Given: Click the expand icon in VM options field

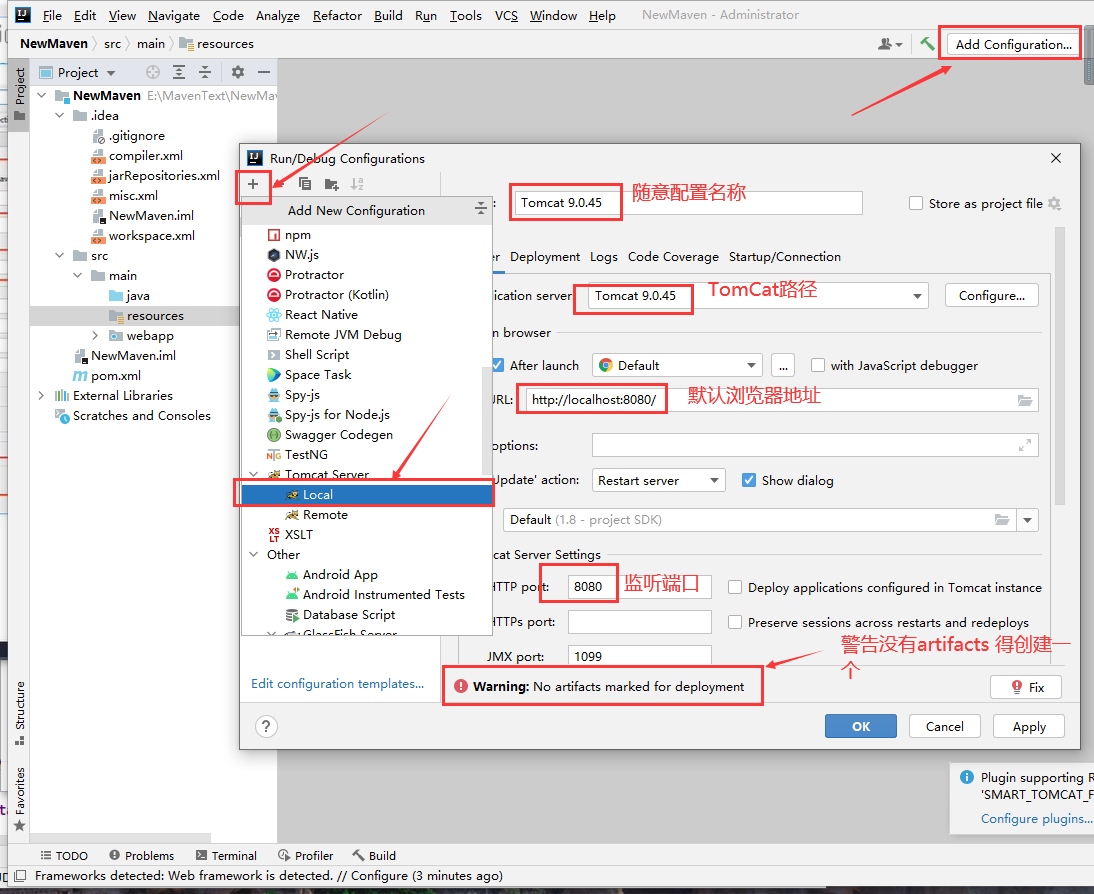Looking at the screenshot, I should coord(1025,445).
